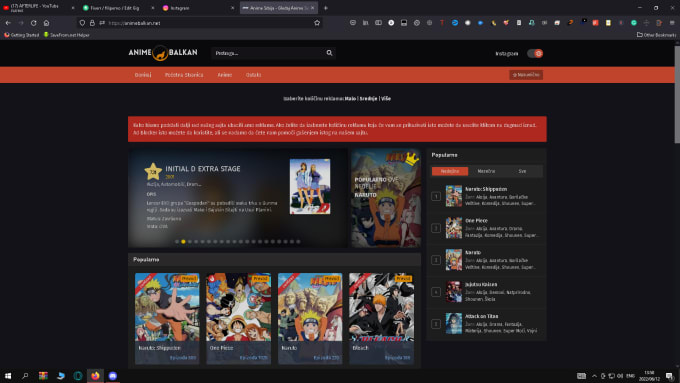Open Bleach card in Popularno grid

click(x=381, y=318)
